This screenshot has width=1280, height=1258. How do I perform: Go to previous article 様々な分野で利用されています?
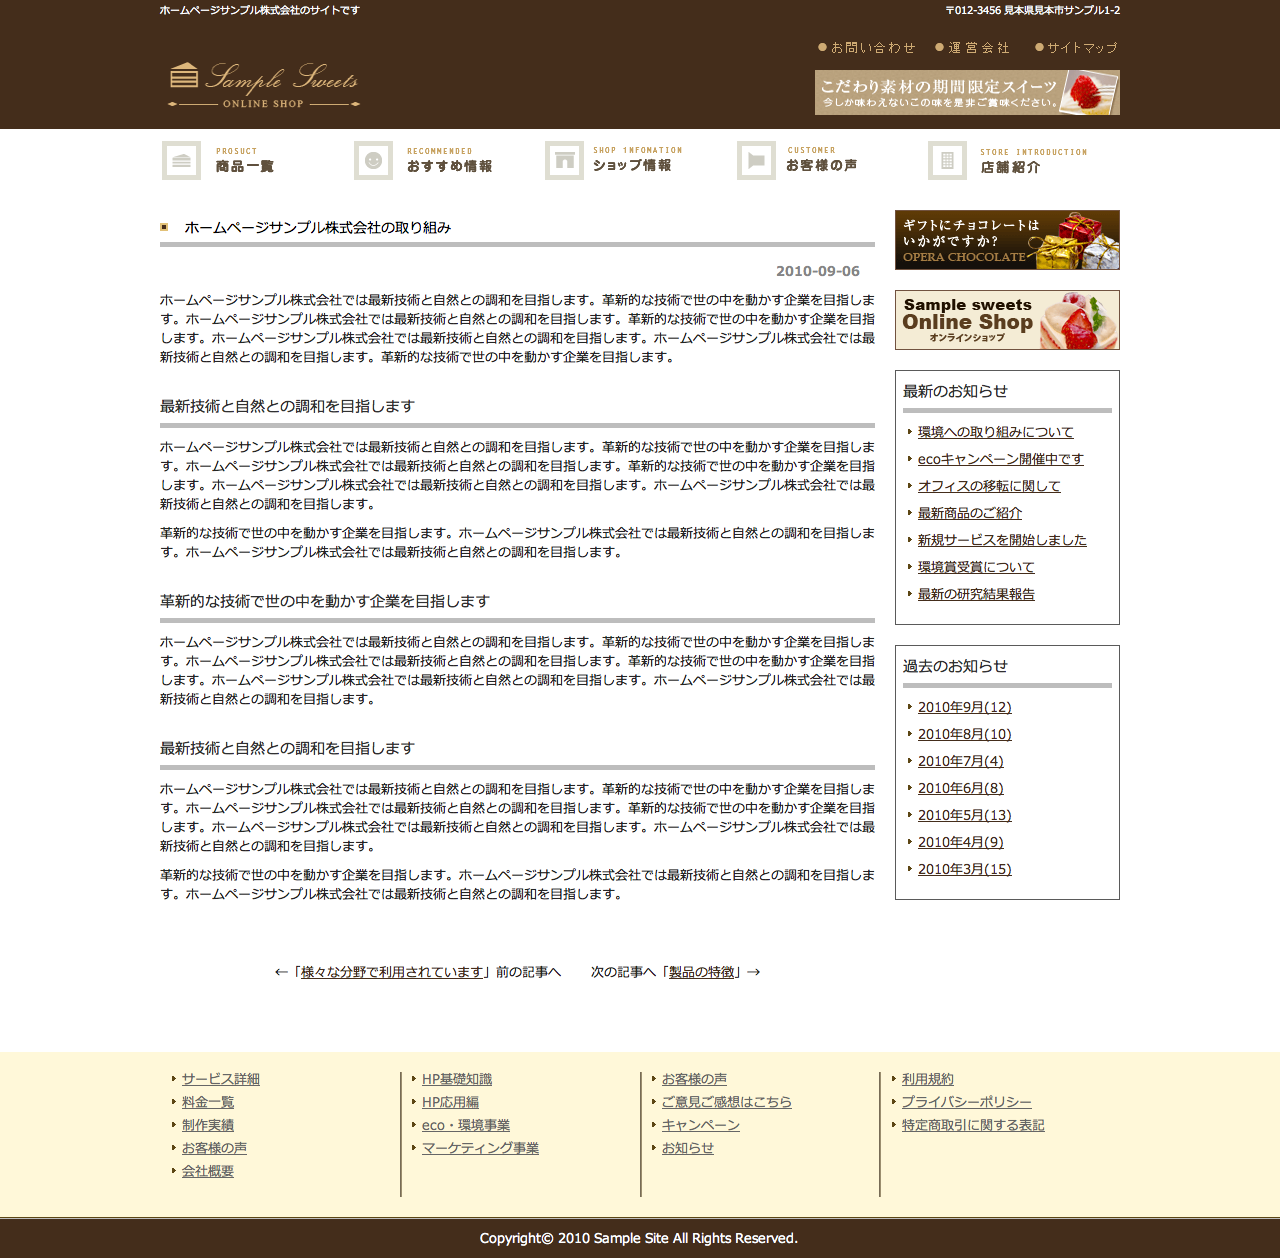click(x=392, y=972)
